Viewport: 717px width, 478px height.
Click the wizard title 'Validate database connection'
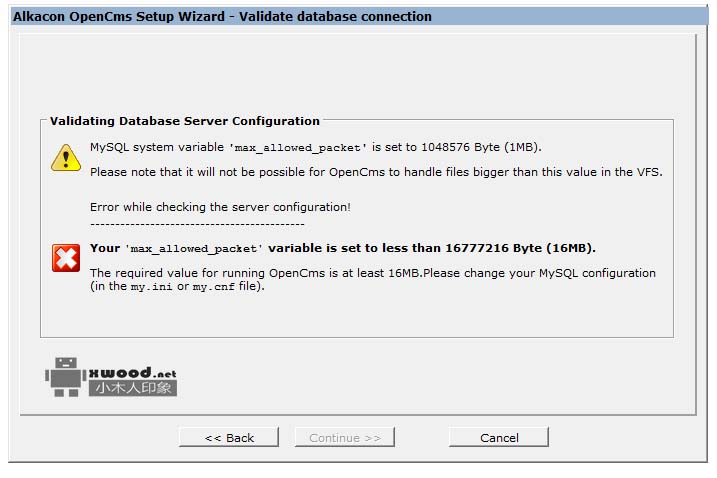tap(335, 16)
